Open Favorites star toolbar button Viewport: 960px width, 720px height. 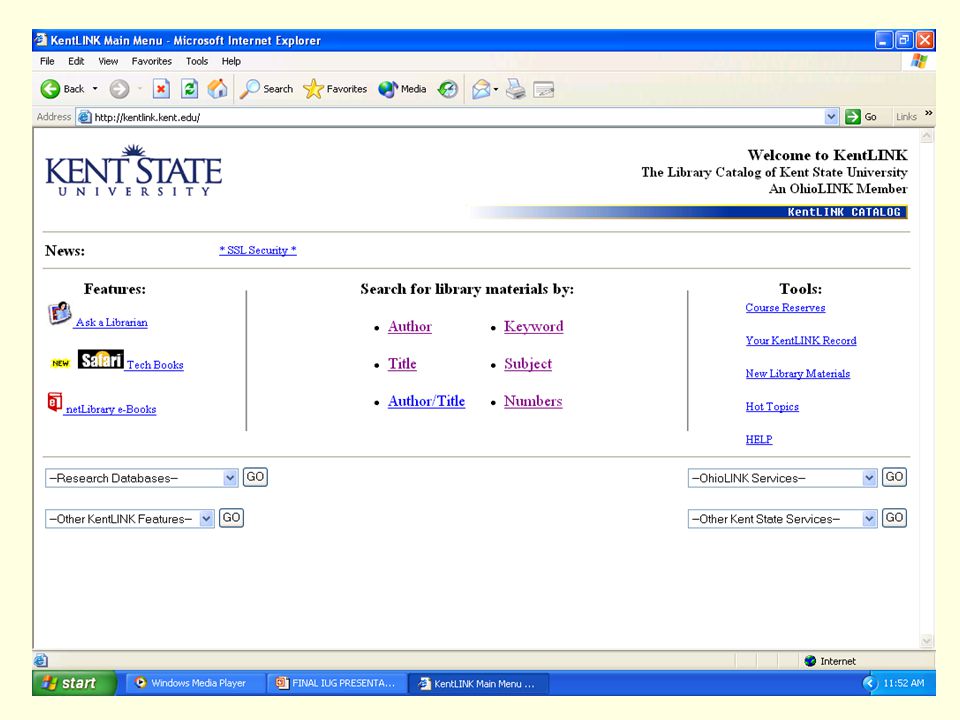pyautogui.click(x=335, y=89)
